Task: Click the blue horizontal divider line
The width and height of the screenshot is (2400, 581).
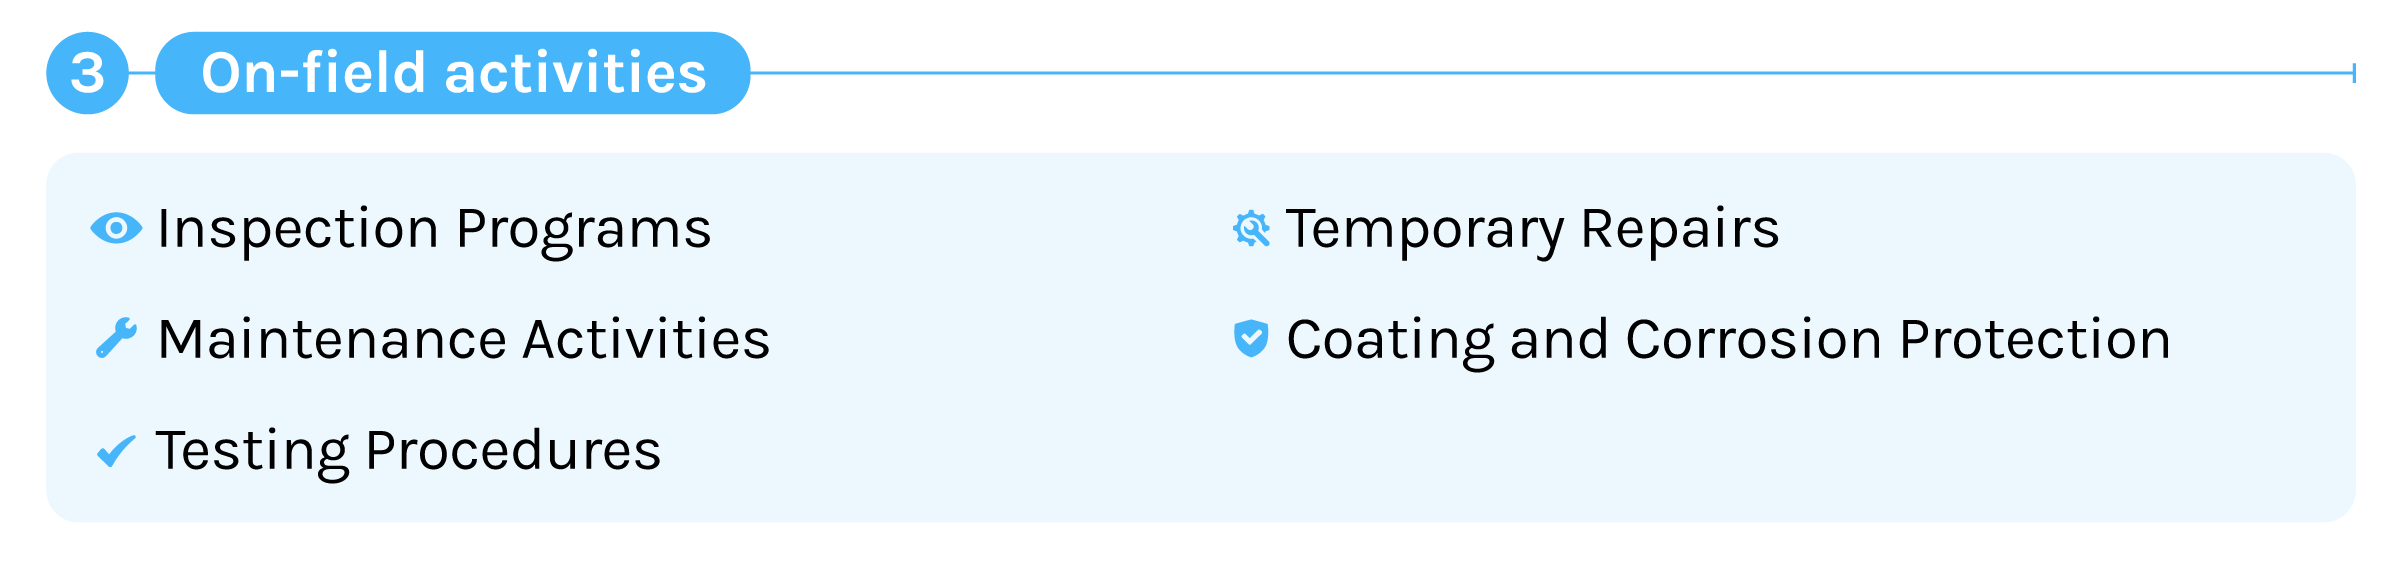Action: pyautogui.click(x=1552, y=73)
